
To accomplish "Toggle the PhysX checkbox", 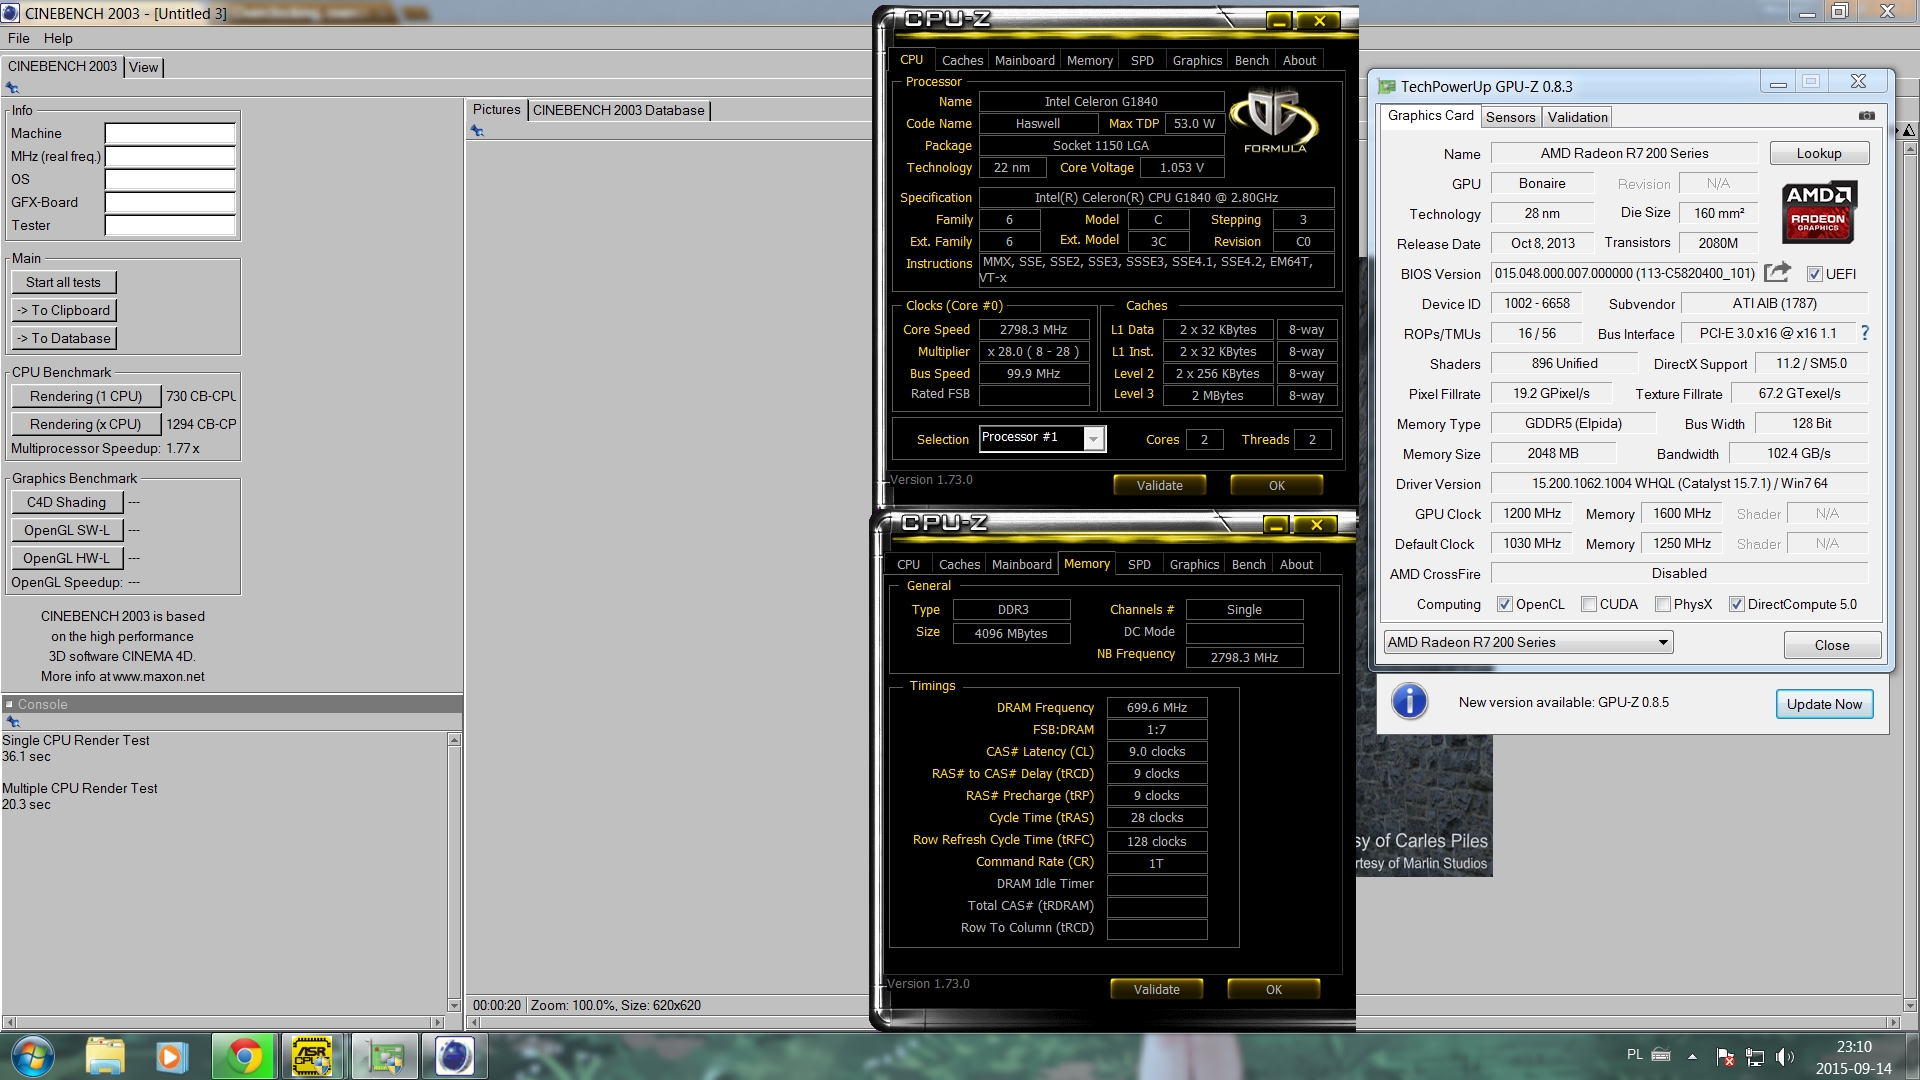I will [1662, 604].
